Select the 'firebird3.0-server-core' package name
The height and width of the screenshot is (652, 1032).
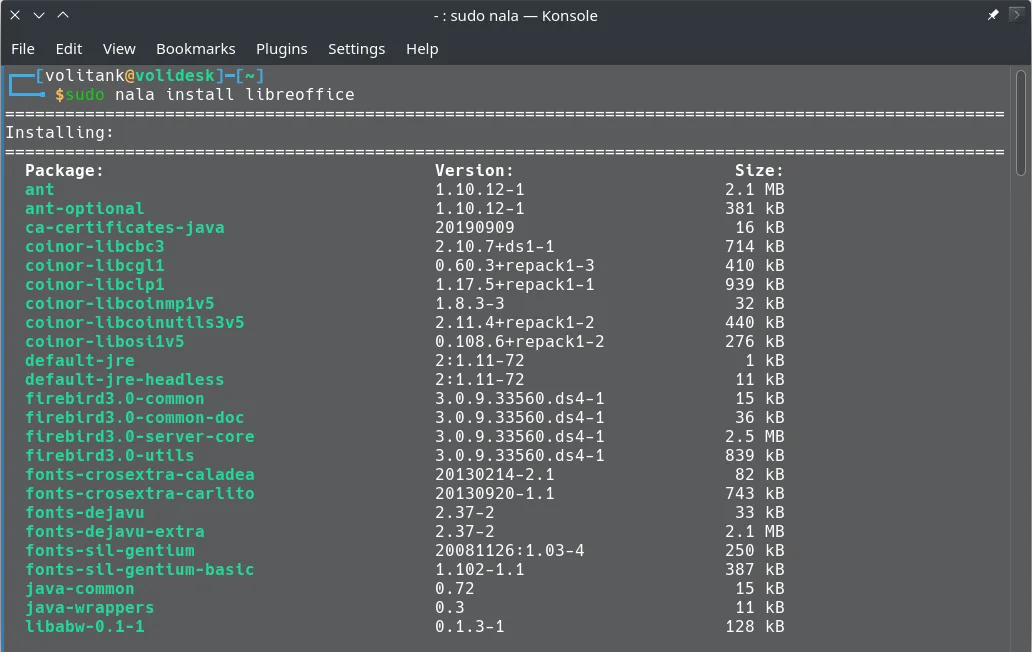click(140, 437)
